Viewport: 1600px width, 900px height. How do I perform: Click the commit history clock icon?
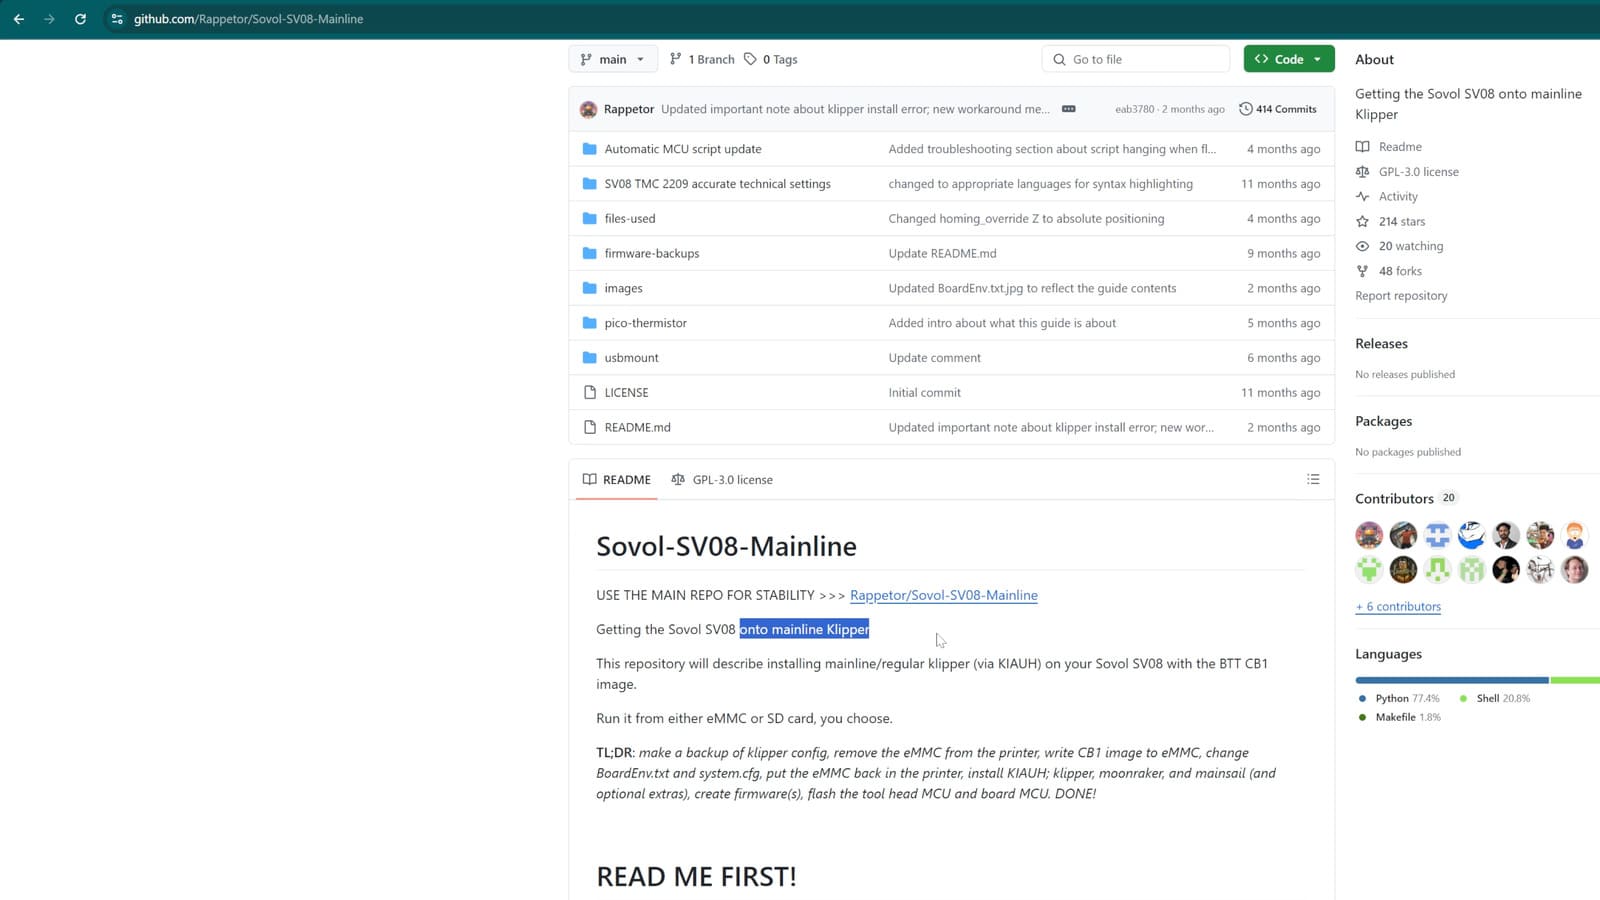(1245, 109)
